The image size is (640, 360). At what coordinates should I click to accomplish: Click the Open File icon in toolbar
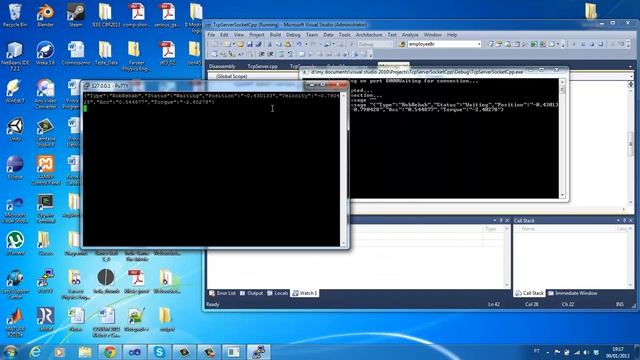pos(240,44)
